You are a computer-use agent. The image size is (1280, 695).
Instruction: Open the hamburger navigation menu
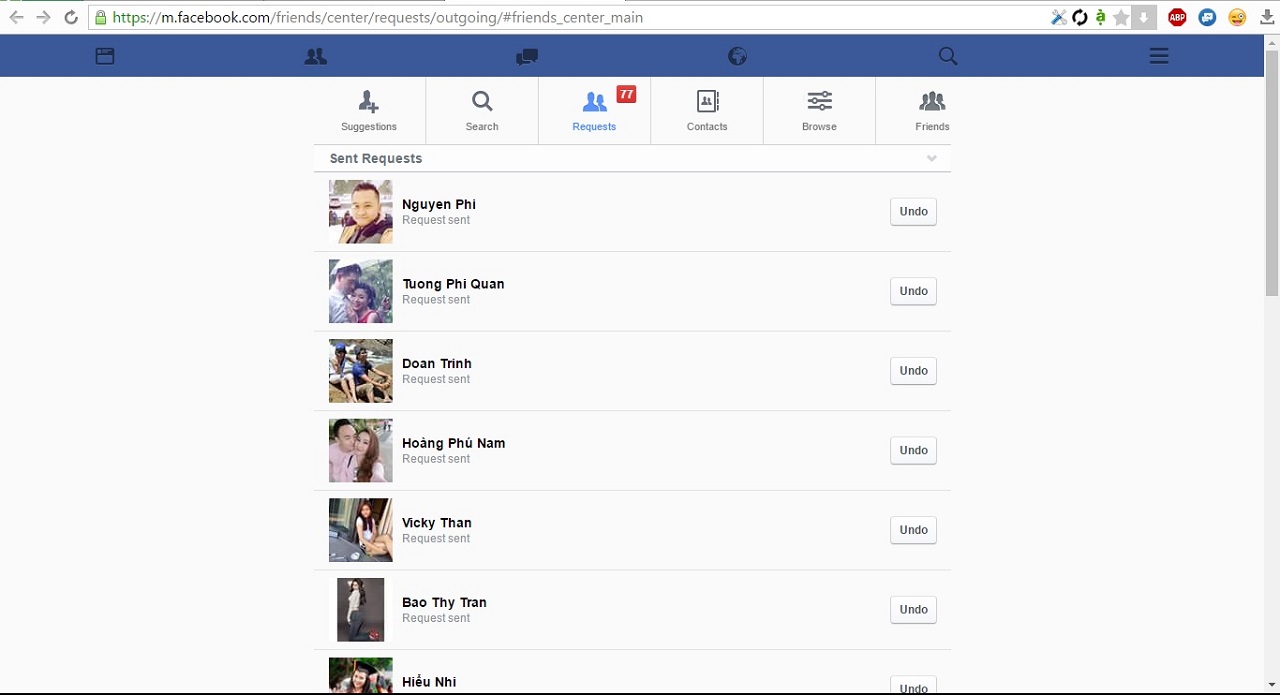click(x=1159, y=56)
